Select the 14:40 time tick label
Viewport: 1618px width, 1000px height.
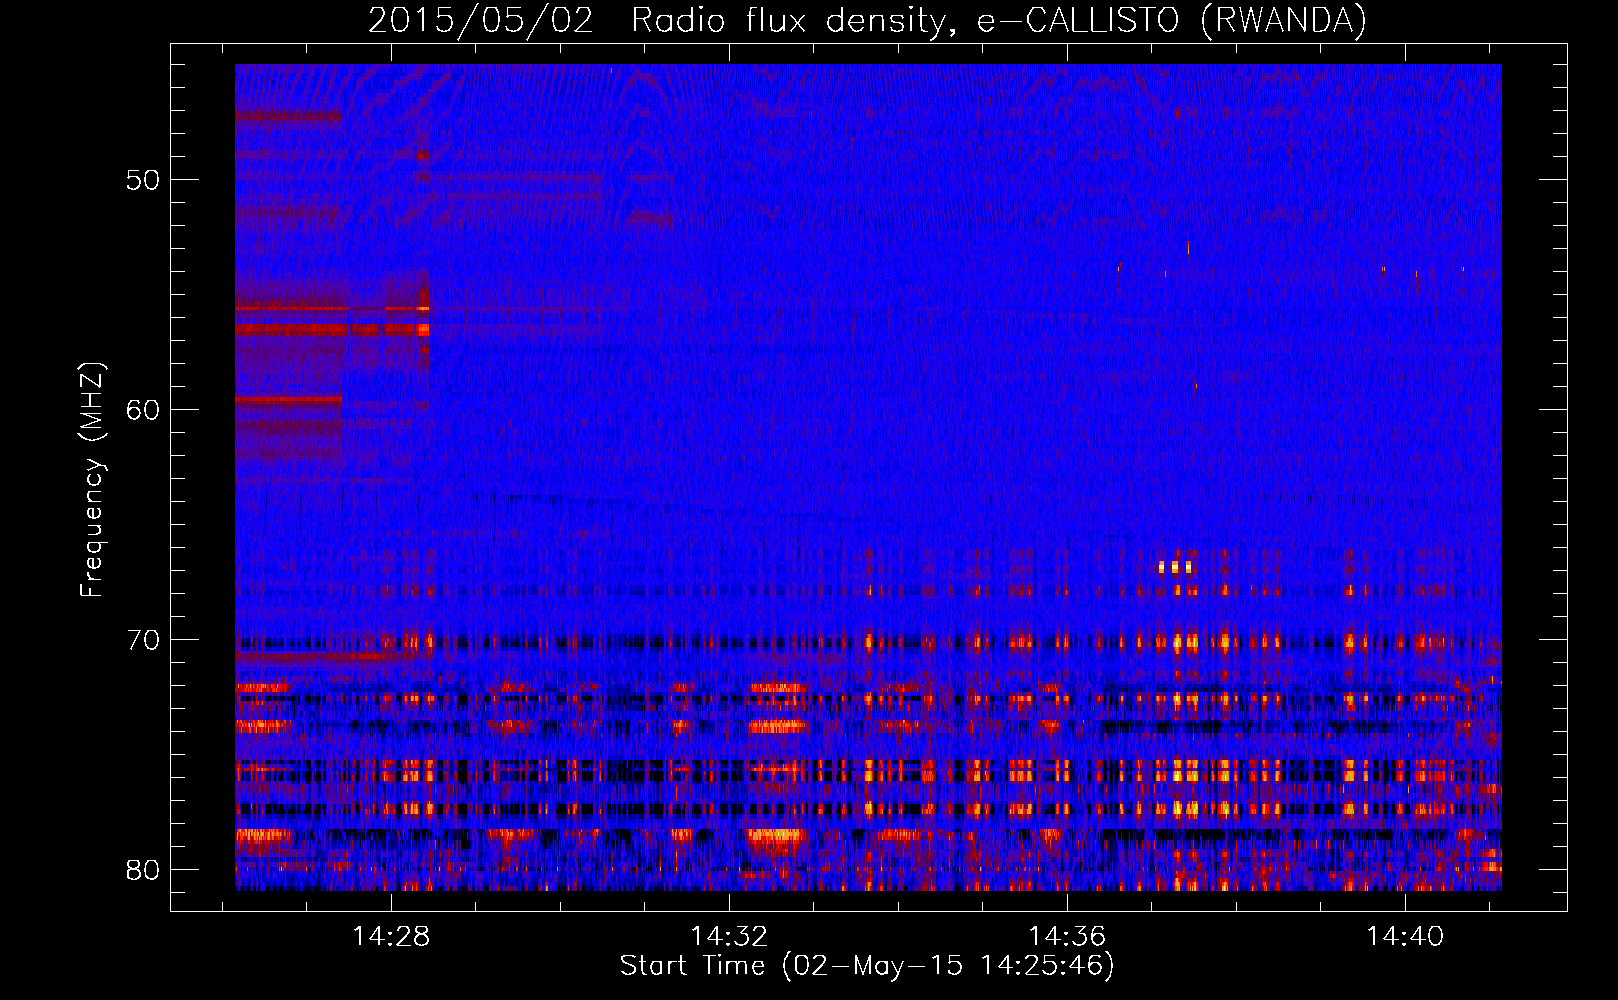(x=1406, y=936)
